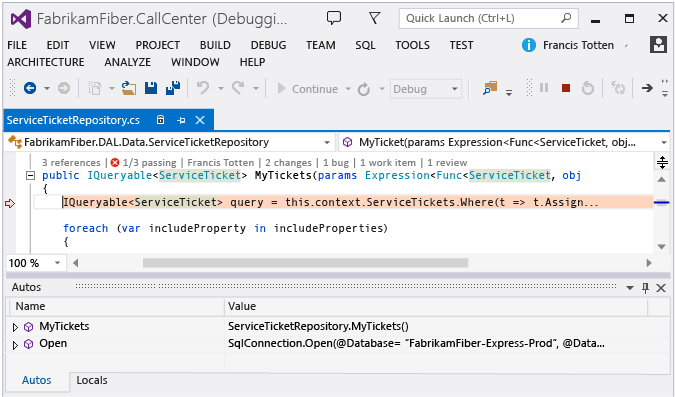Open the Undo history dropdown arrow
The width and height of the screenshot is (675, 397).
(221, 89)
